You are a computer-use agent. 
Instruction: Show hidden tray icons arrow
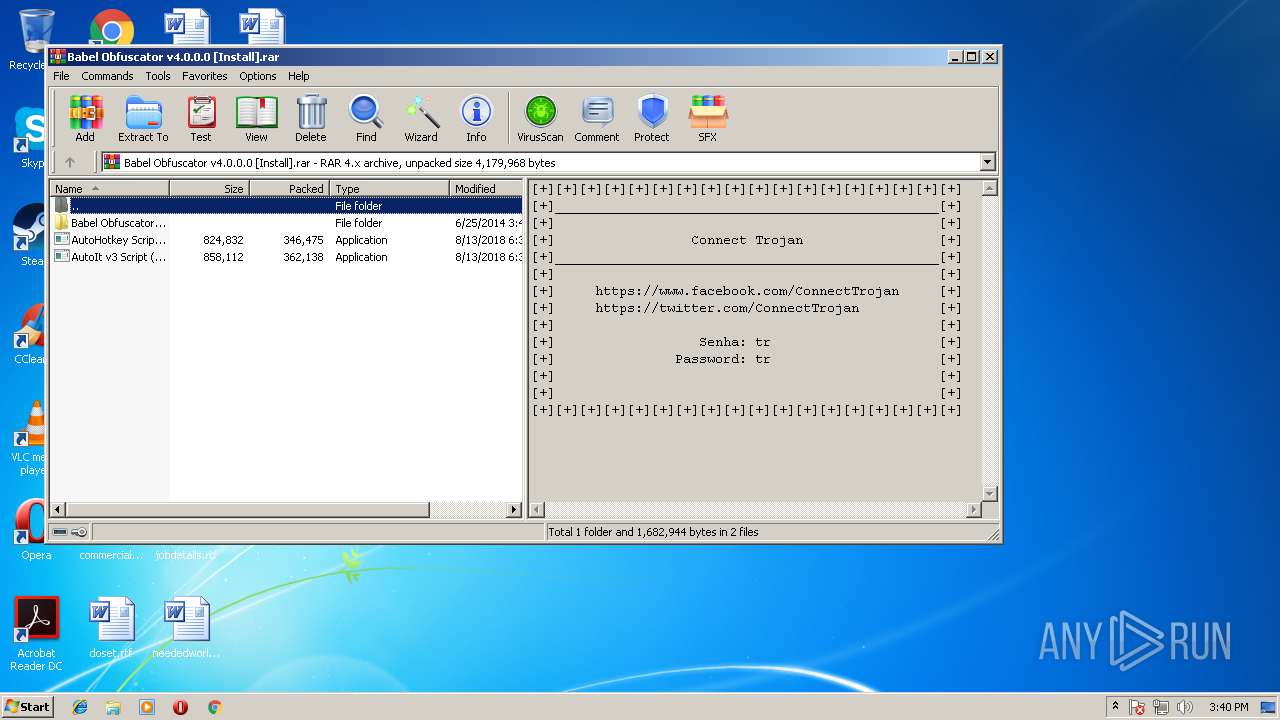1115,707
